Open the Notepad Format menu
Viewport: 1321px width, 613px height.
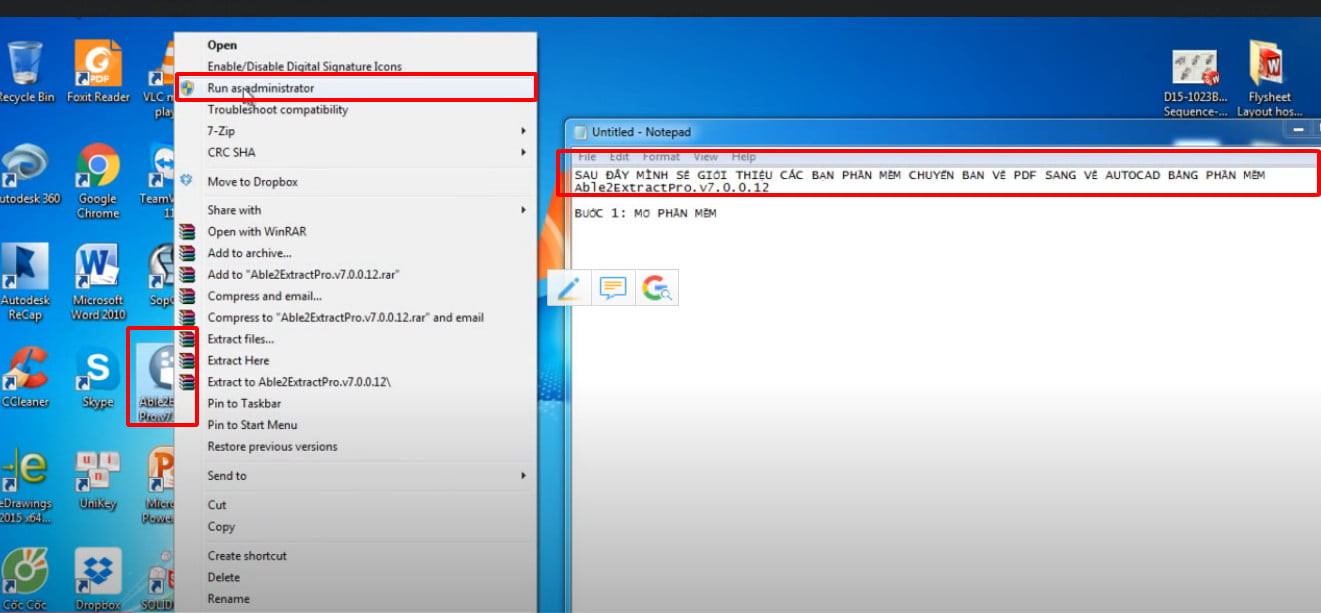[660, 157]
